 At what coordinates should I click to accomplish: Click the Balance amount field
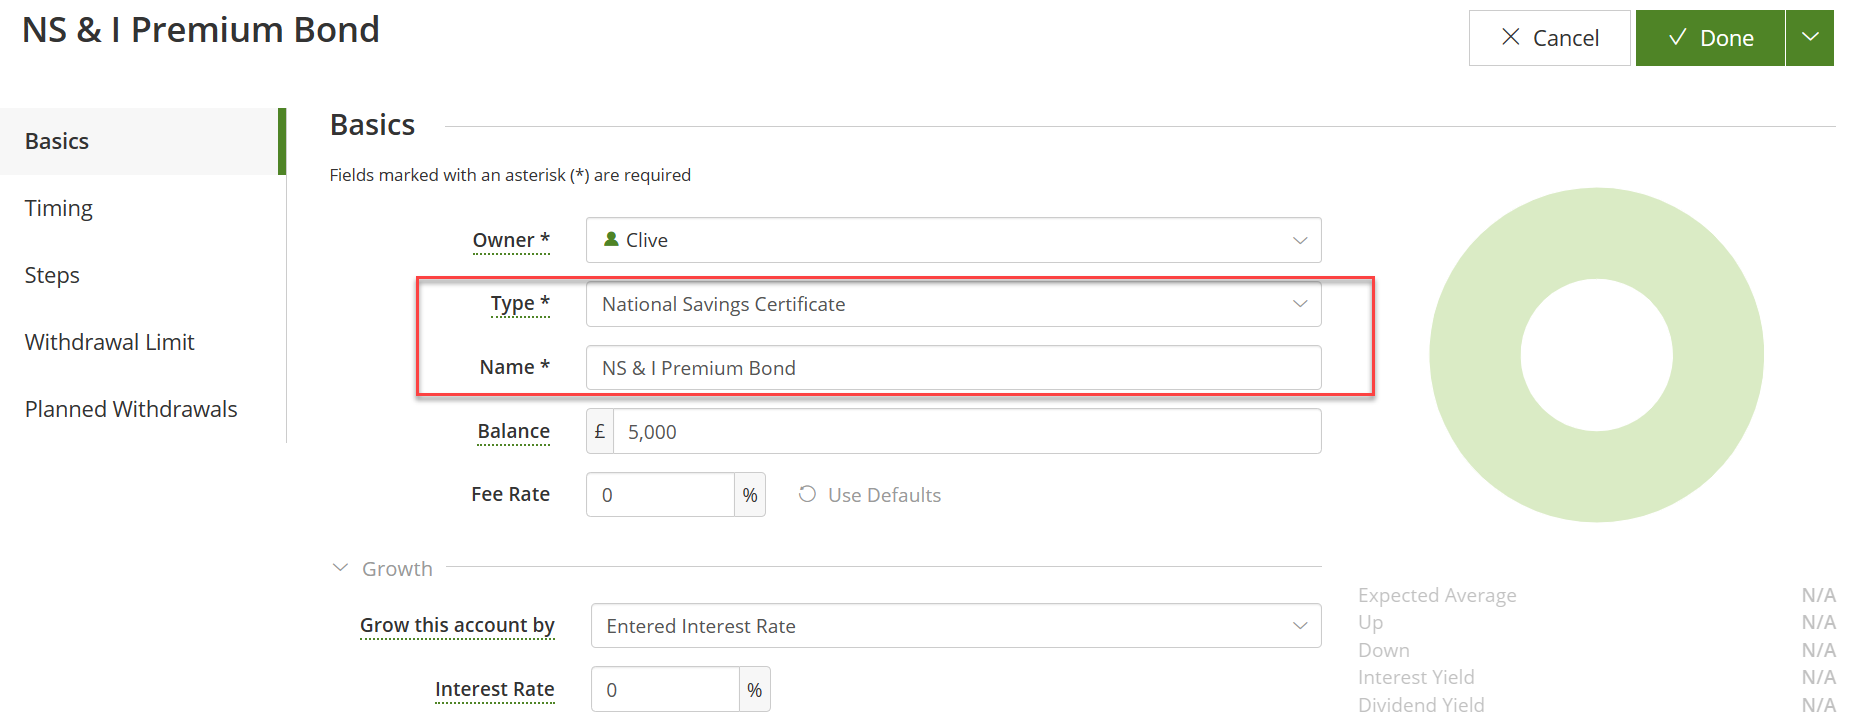click(x=967, y=431)
